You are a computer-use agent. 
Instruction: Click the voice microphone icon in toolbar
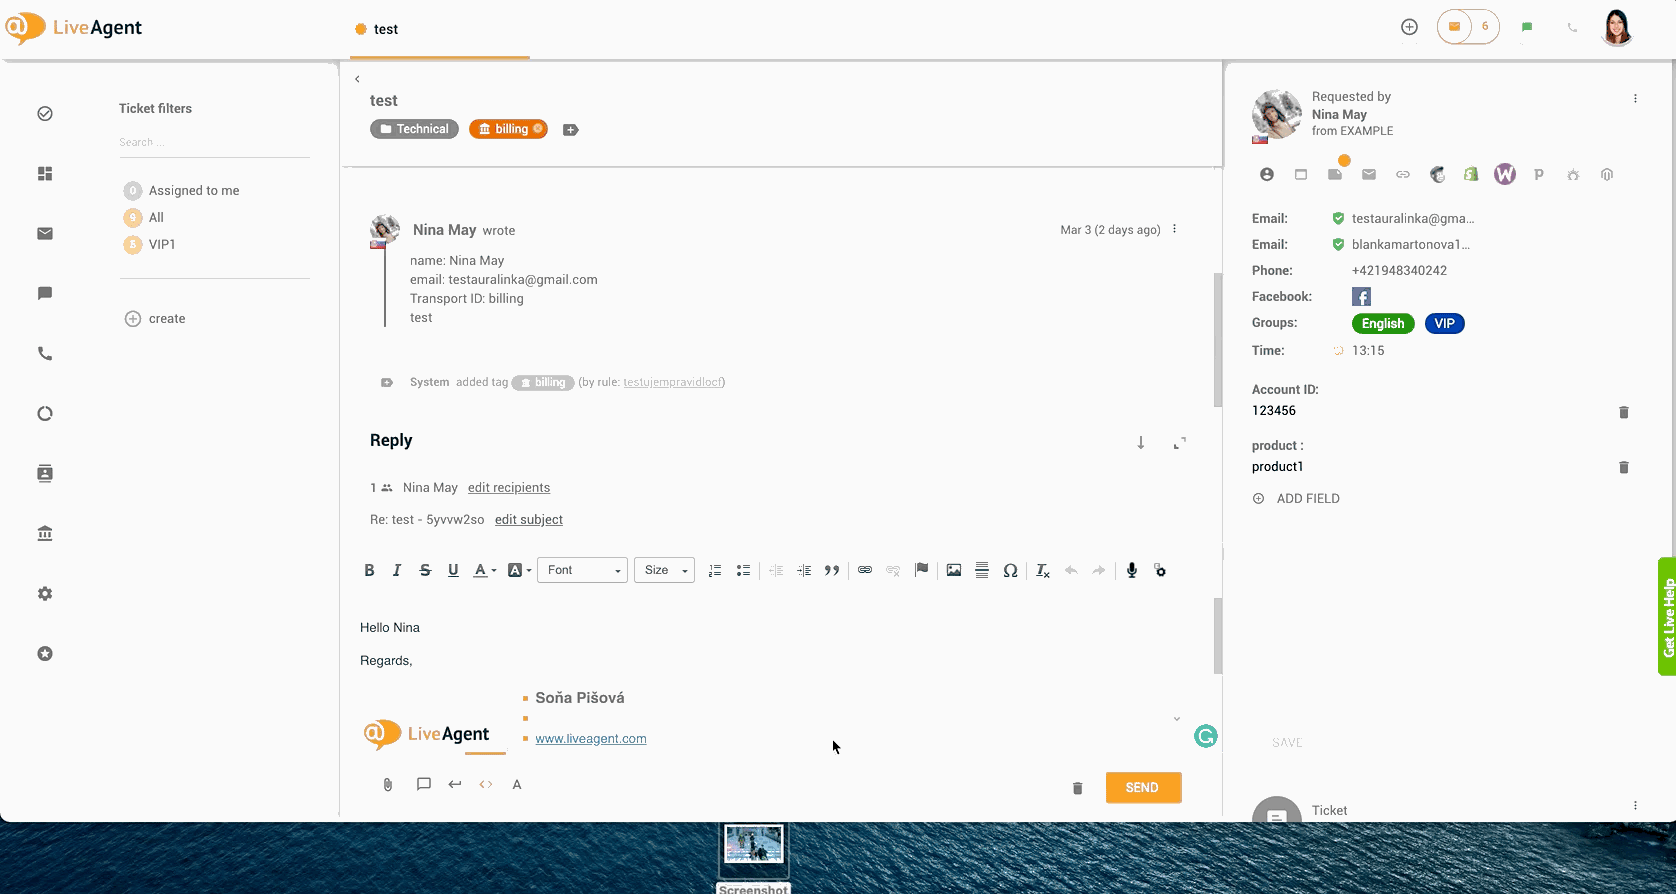pyautogui.click(x=1131, y=570)
